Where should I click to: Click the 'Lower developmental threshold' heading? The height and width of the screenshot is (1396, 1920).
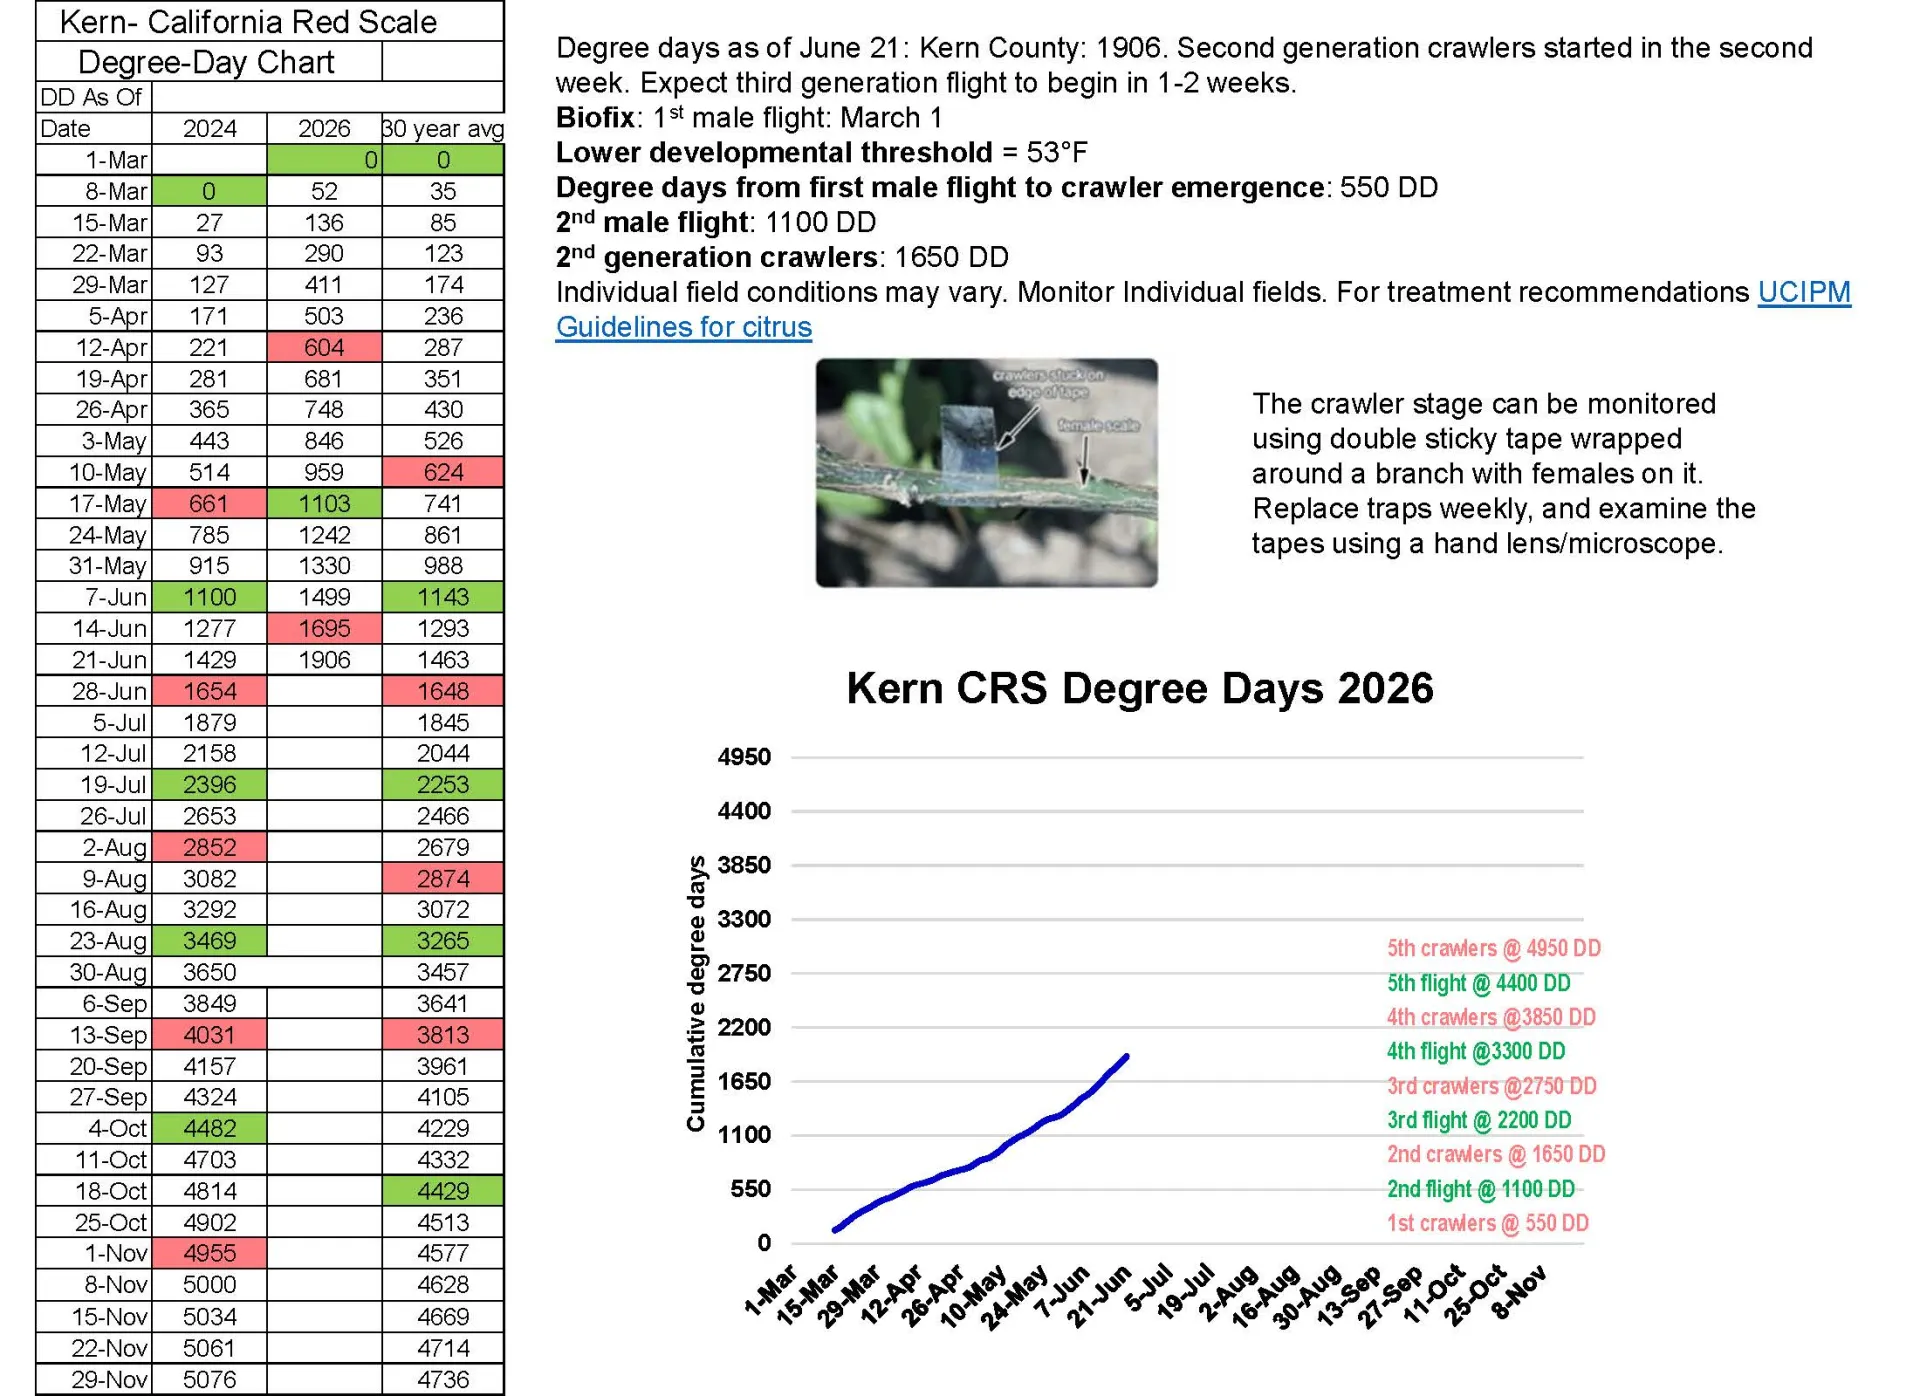(x=774, y=153)
